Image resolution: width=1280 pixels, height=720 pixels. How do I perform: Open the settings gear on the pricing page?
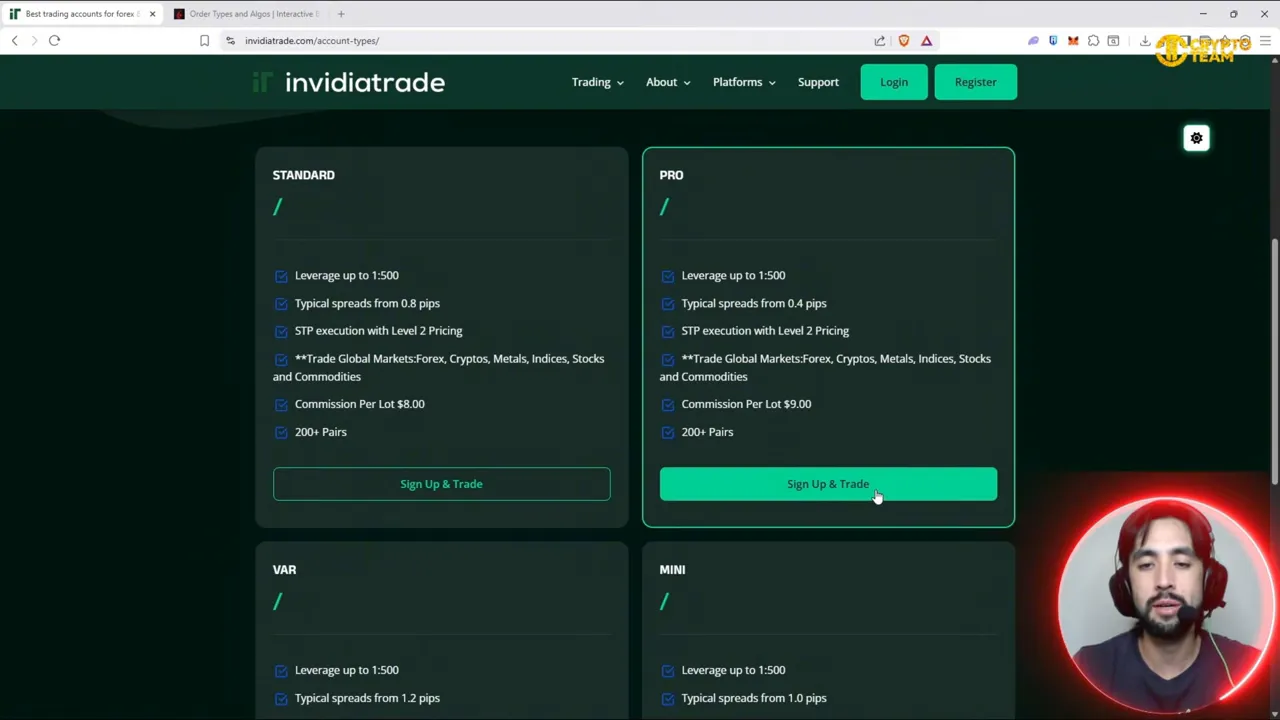1196,138
